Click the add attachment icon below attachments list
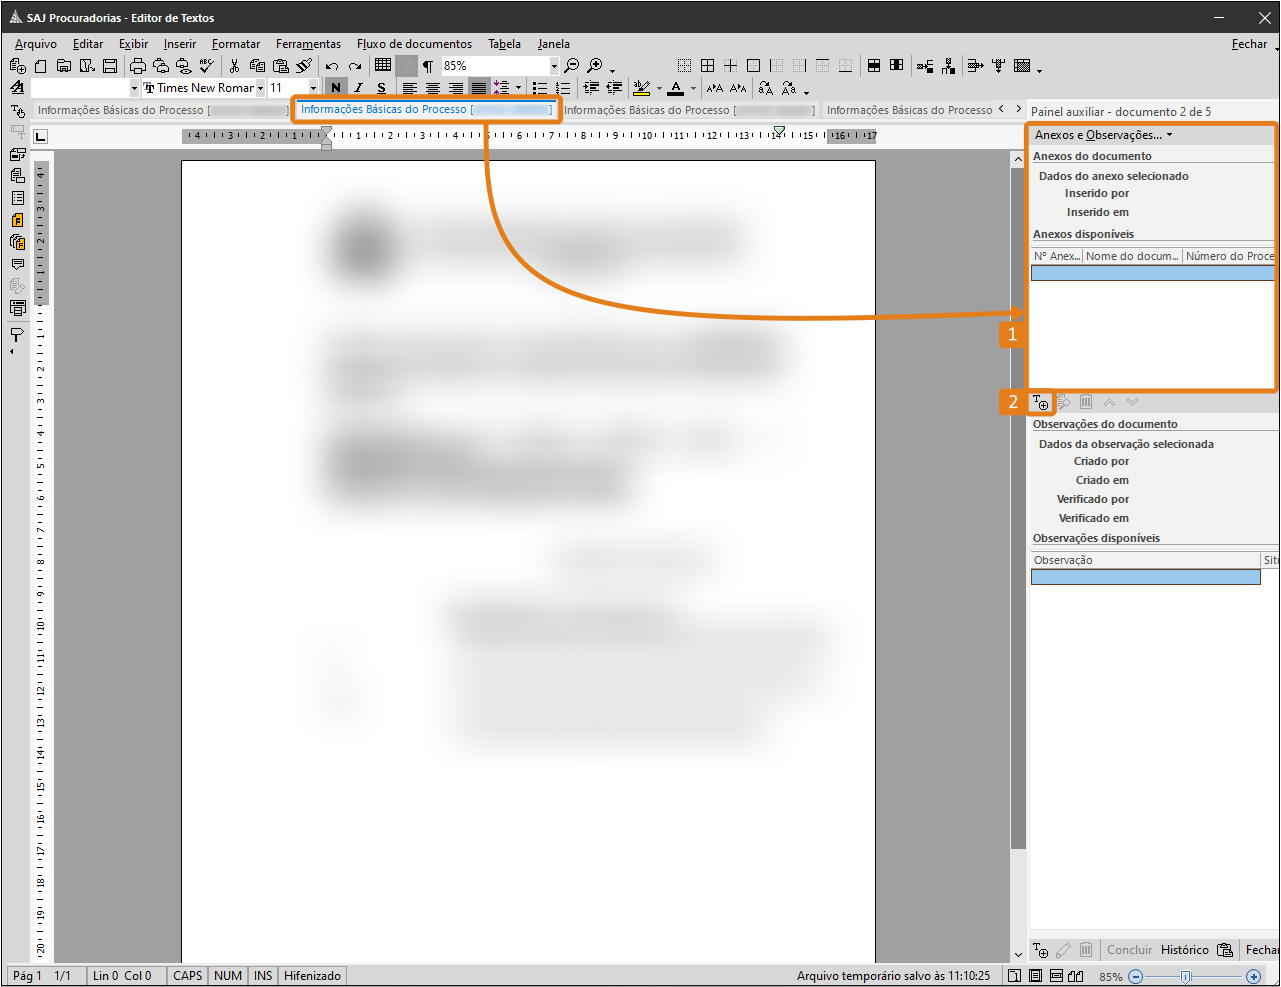The height and width of the screenshot is (987, 1281). pyautogui.click(x=1041, y=403)
